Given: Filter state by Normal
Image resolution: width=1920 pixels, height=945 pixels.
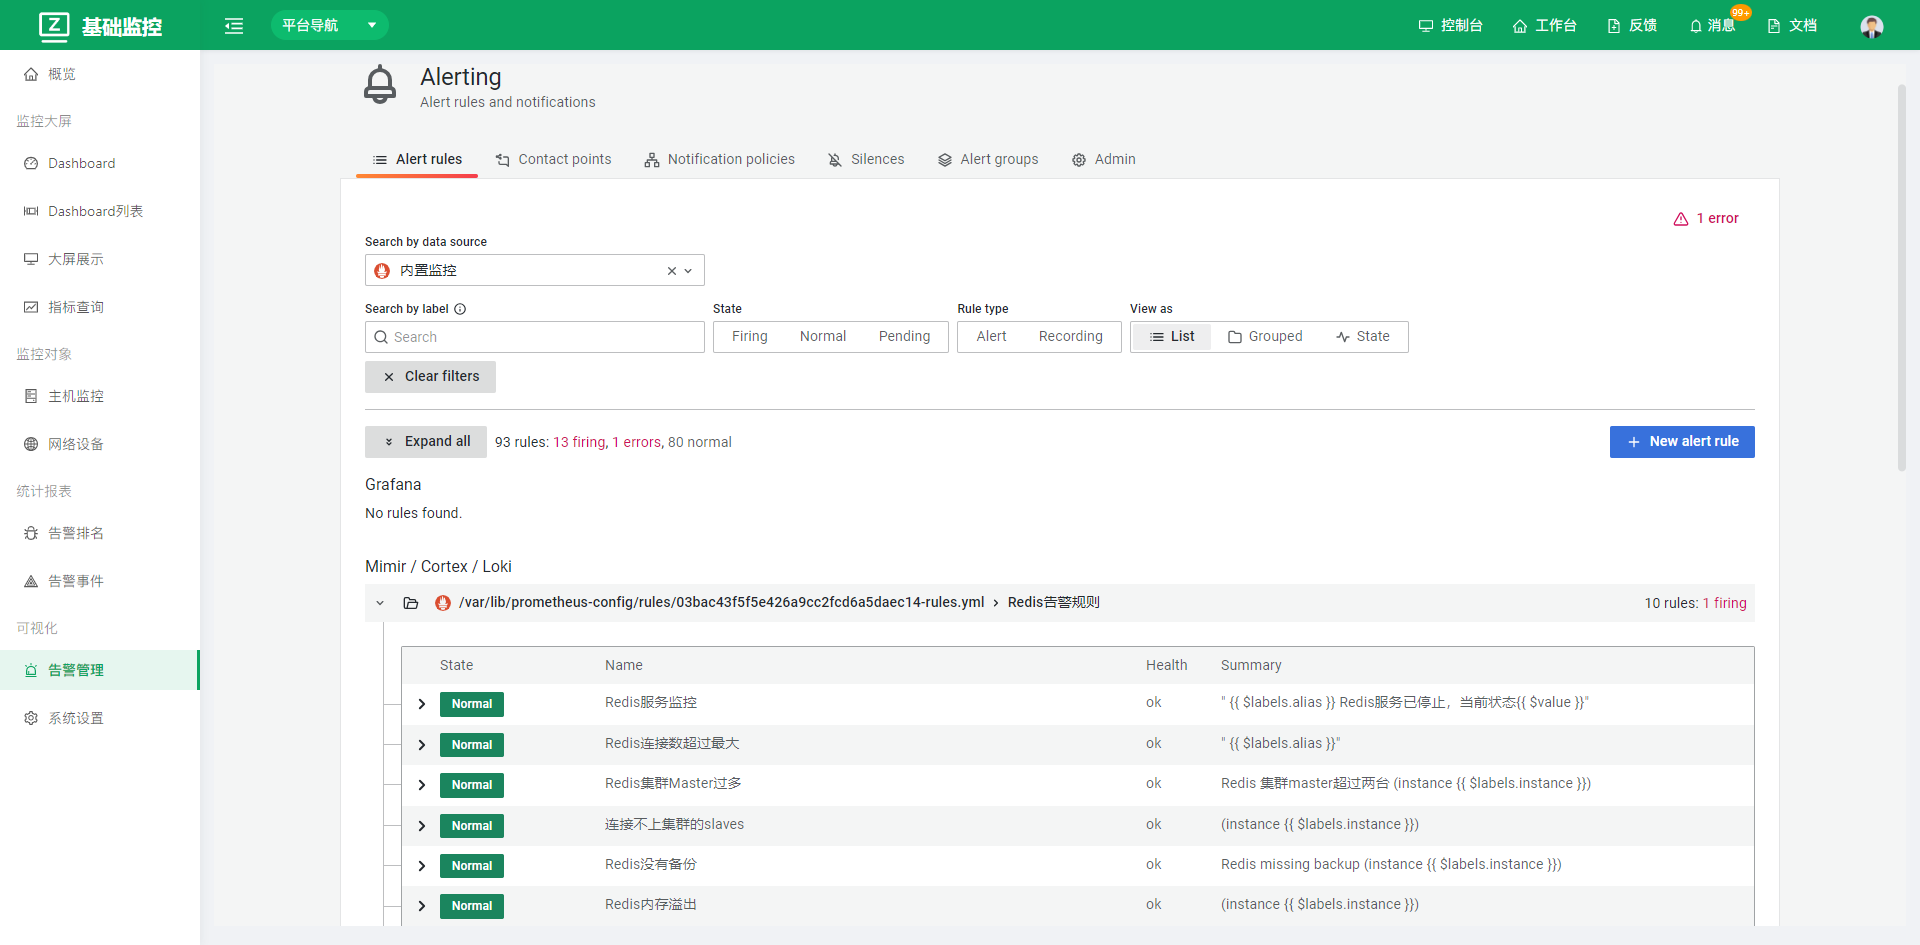Looking at the screenshot, I should click(x=823, y=337).
